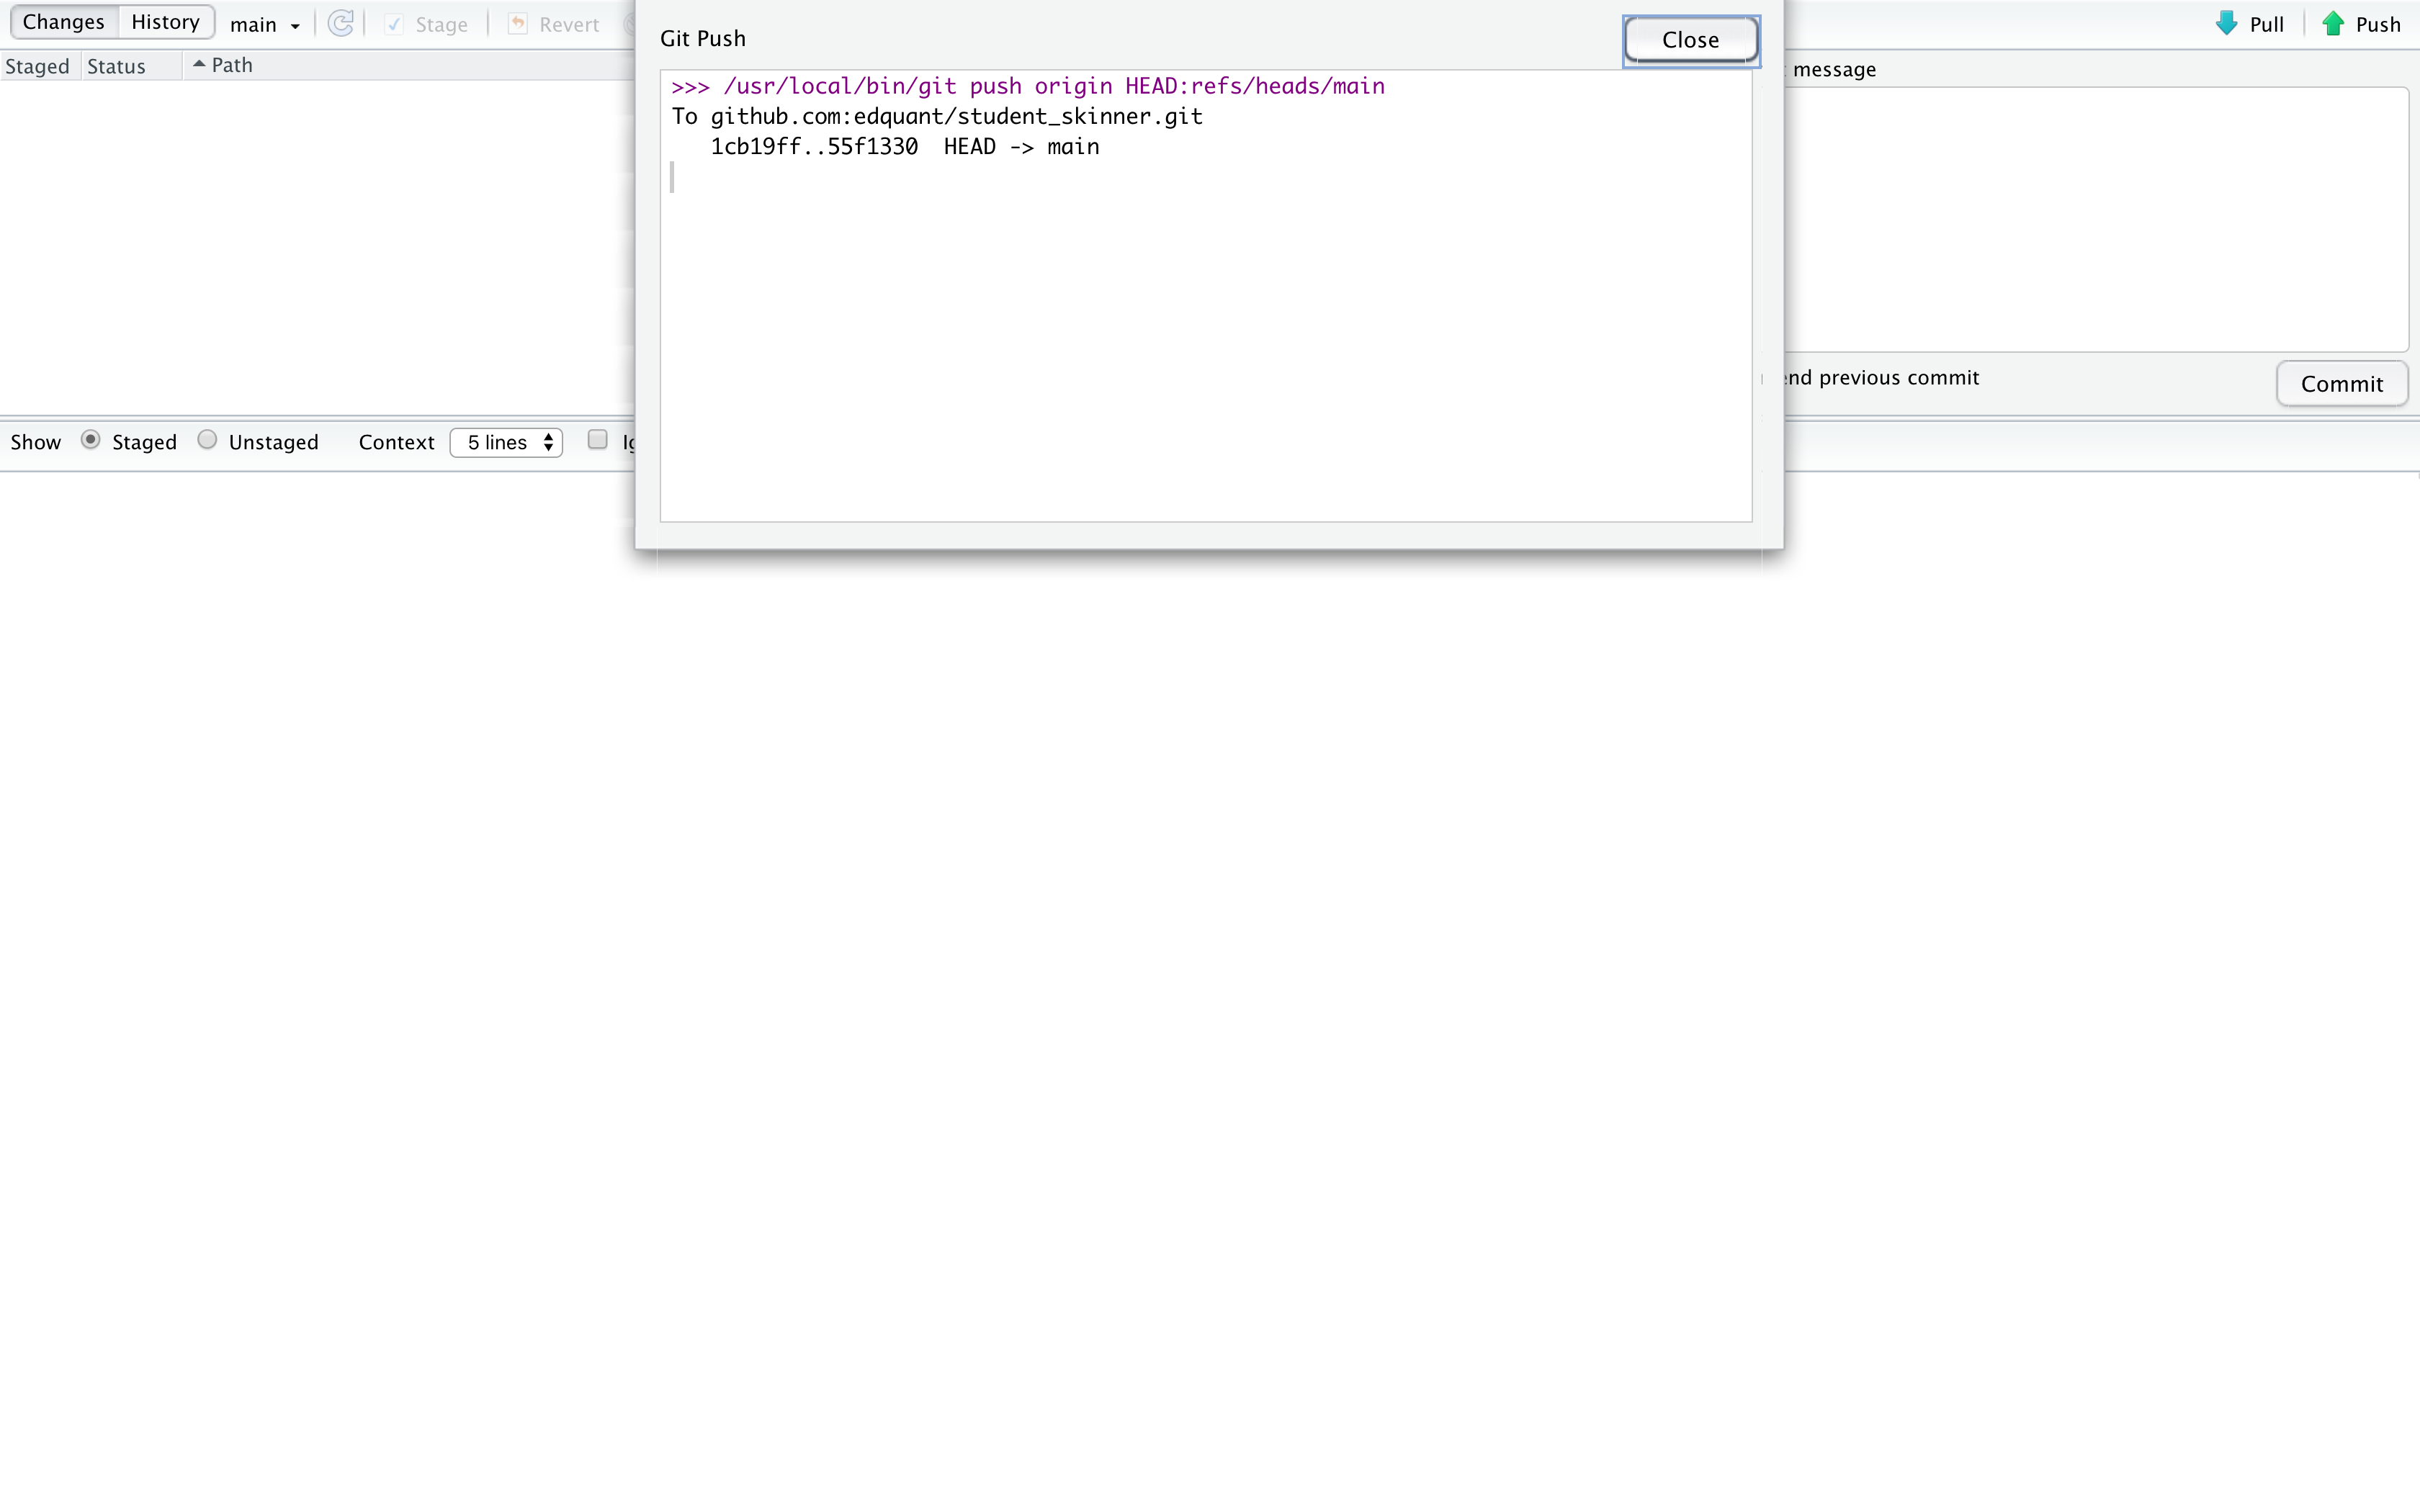
Task: Click the previous commit label
Action: tap(1899, 378)
